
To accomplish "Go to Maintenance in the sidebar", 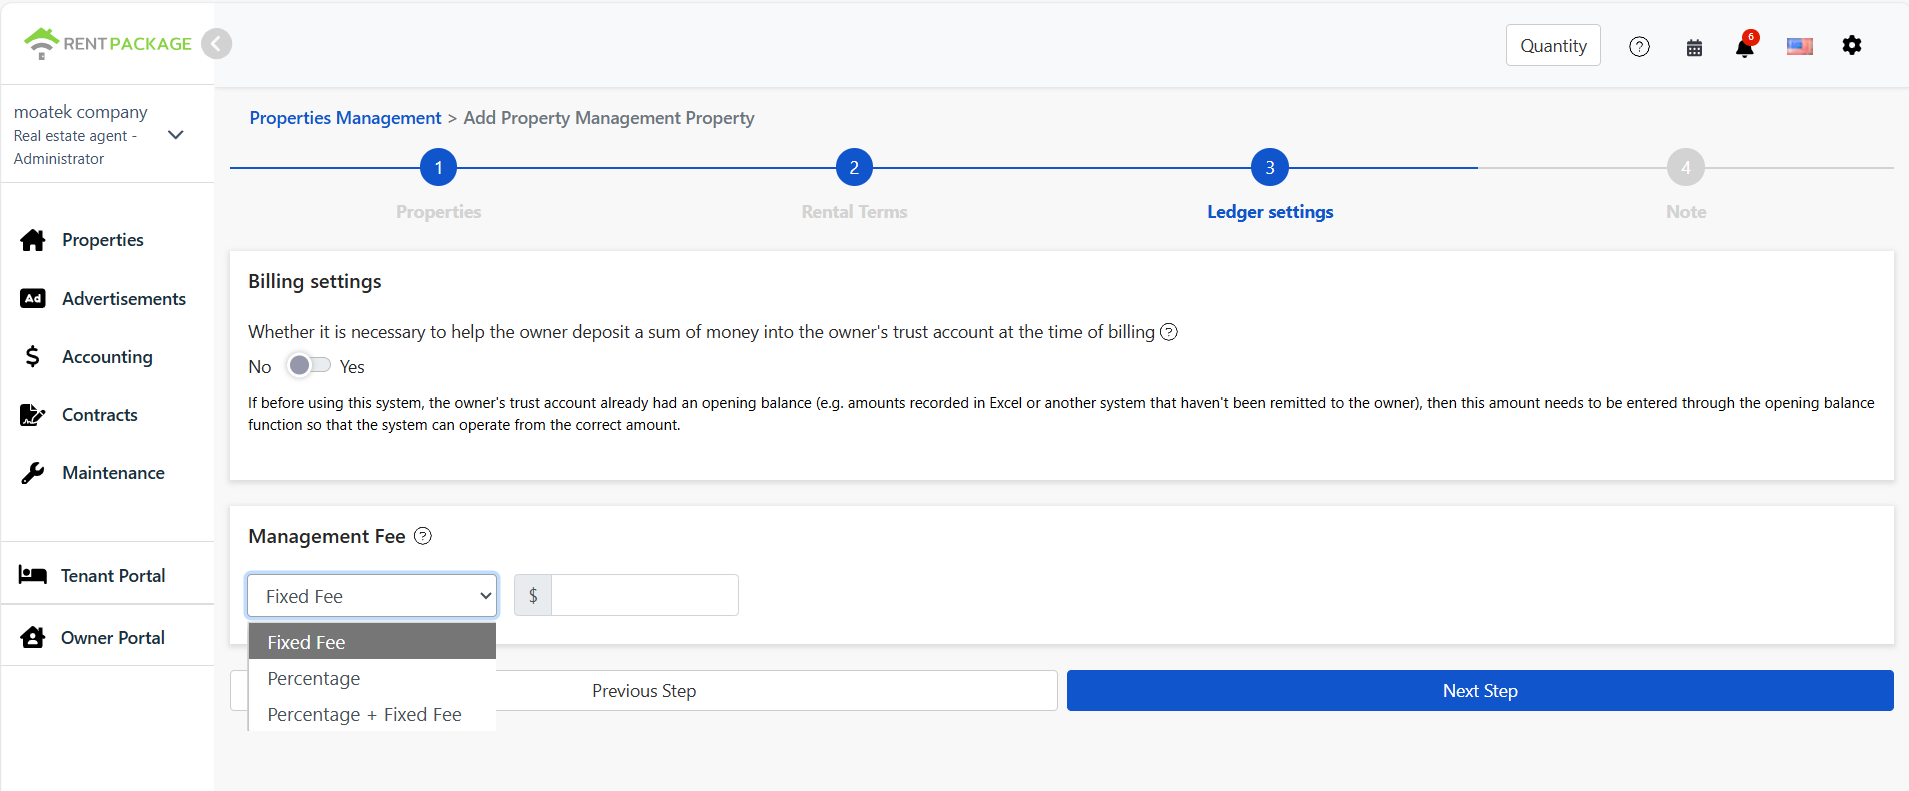I will point(113,473).
